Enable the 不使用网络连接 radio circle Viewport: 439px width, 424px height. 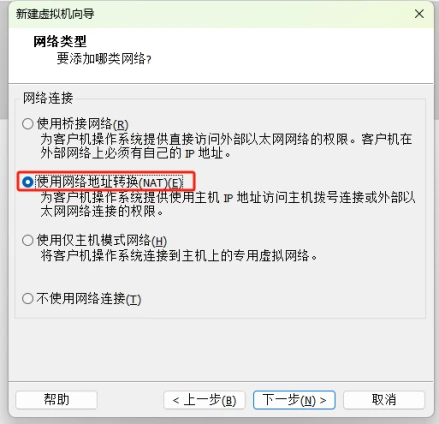coord(28,298)
